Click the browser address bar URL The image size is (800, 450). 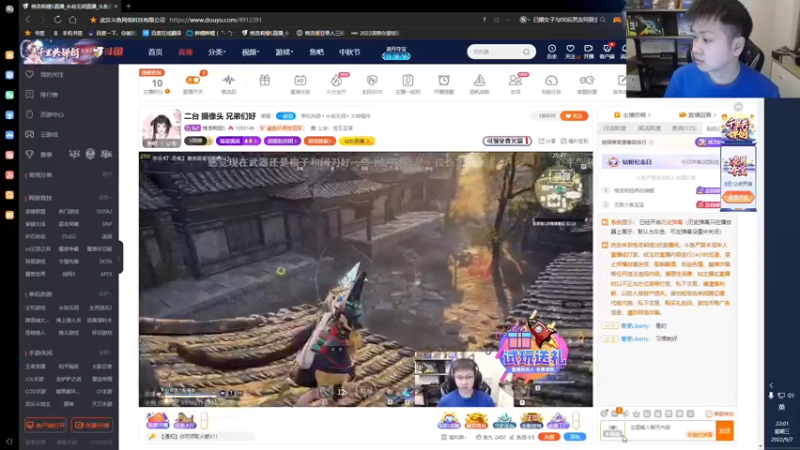tap(215, 20)
